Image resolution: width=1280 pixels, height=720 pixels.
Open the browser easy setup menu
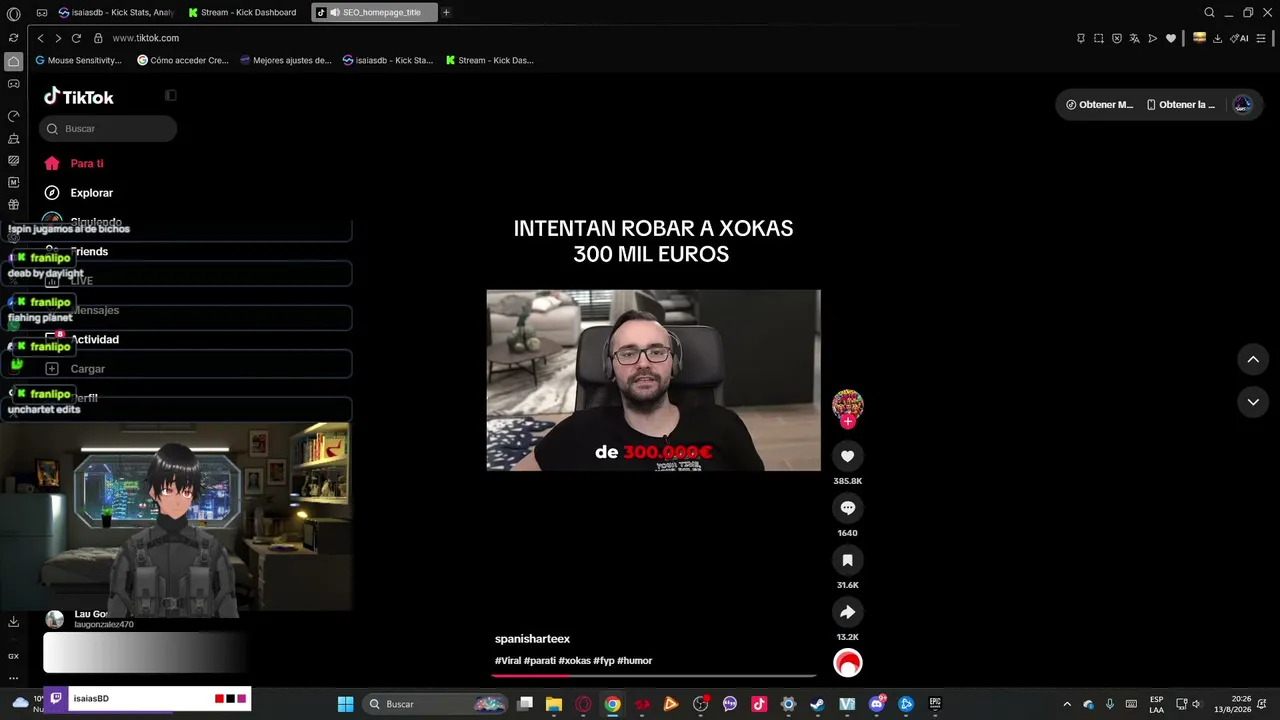[1263, 38]
